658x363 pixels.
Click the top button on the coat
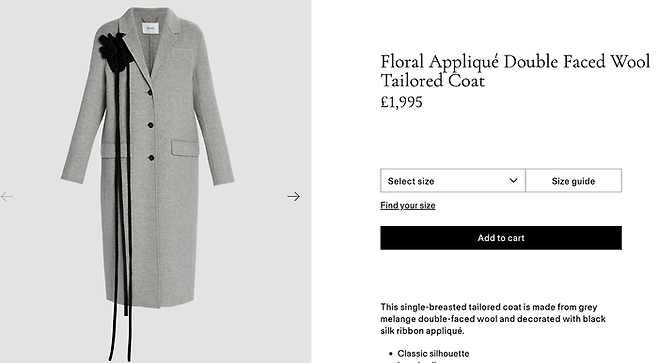click(x=150, y=92)
